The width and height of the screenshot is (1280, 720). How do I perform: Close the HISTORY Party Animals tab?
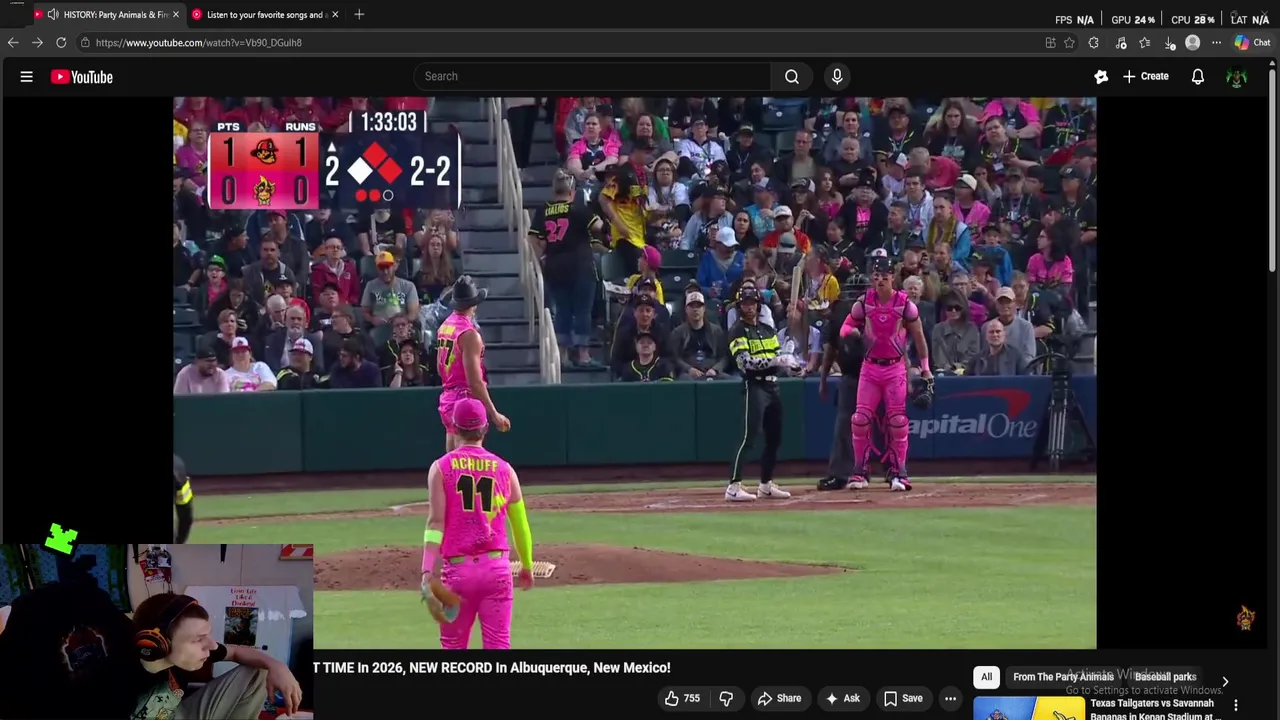coord(176,15)
